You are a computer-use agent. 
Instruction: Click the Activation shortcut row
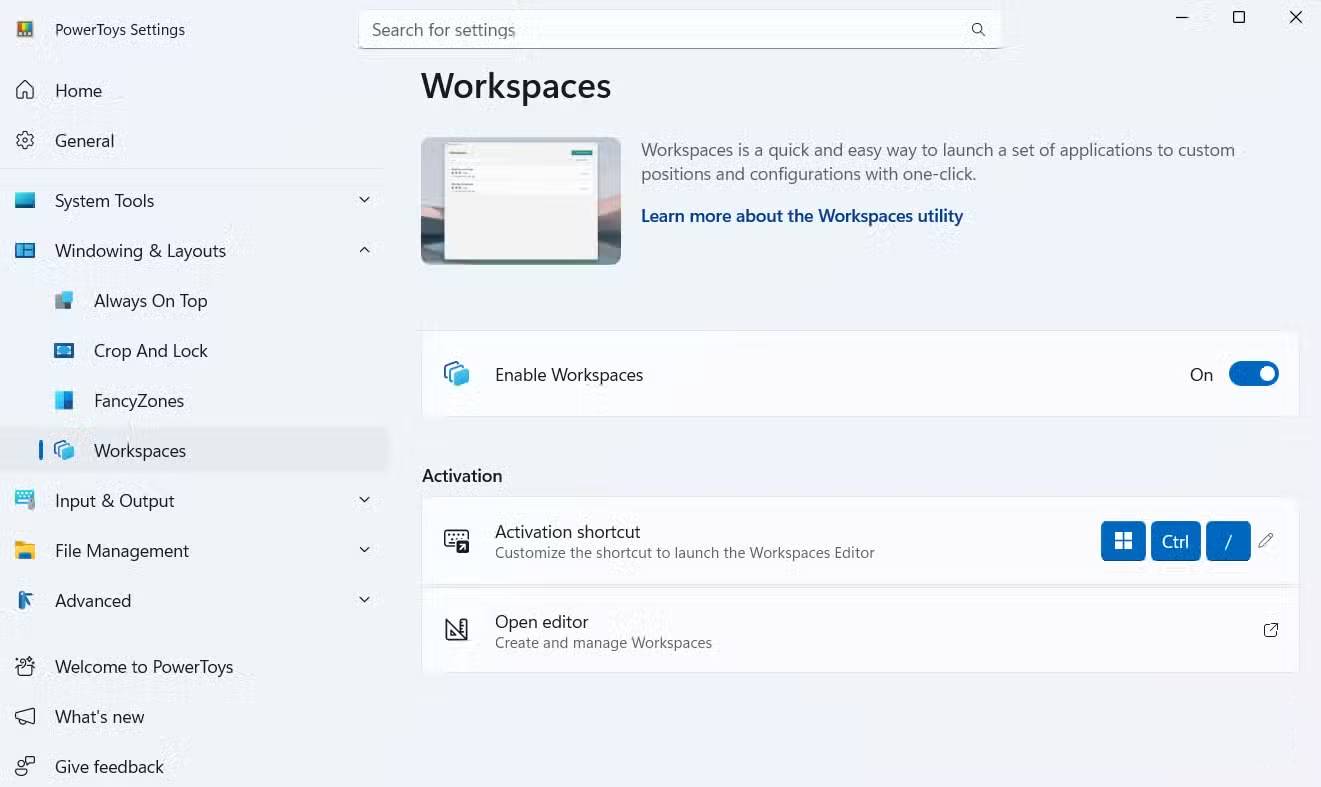click(860, 541)
